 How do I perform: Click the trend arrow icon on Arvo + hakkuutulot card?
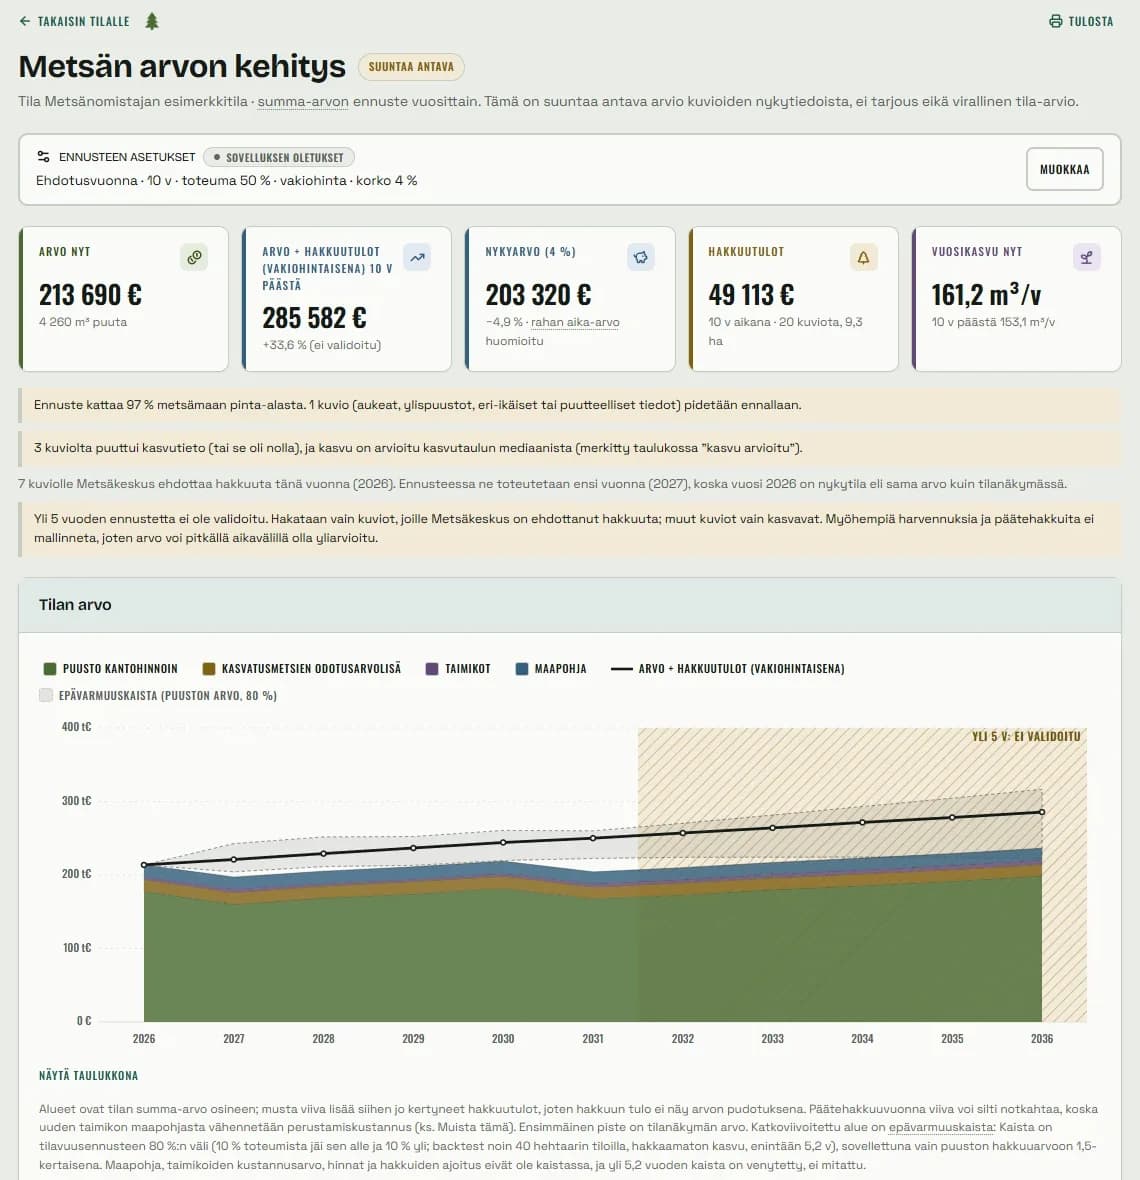tap(417, 257)
